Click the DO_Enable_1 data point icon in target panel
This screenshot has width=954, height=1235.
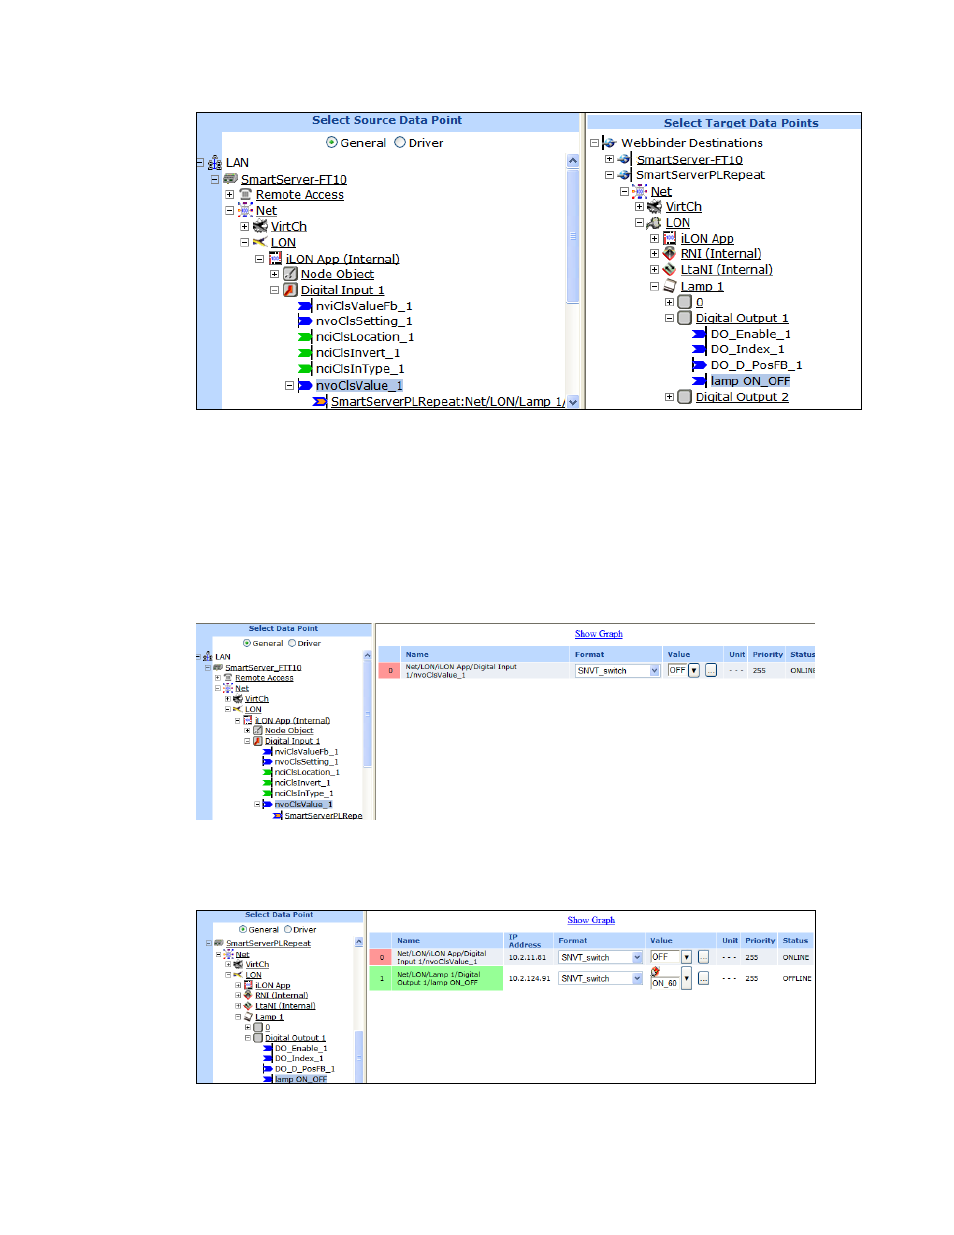pyautogui.click(x=699, y=334)
